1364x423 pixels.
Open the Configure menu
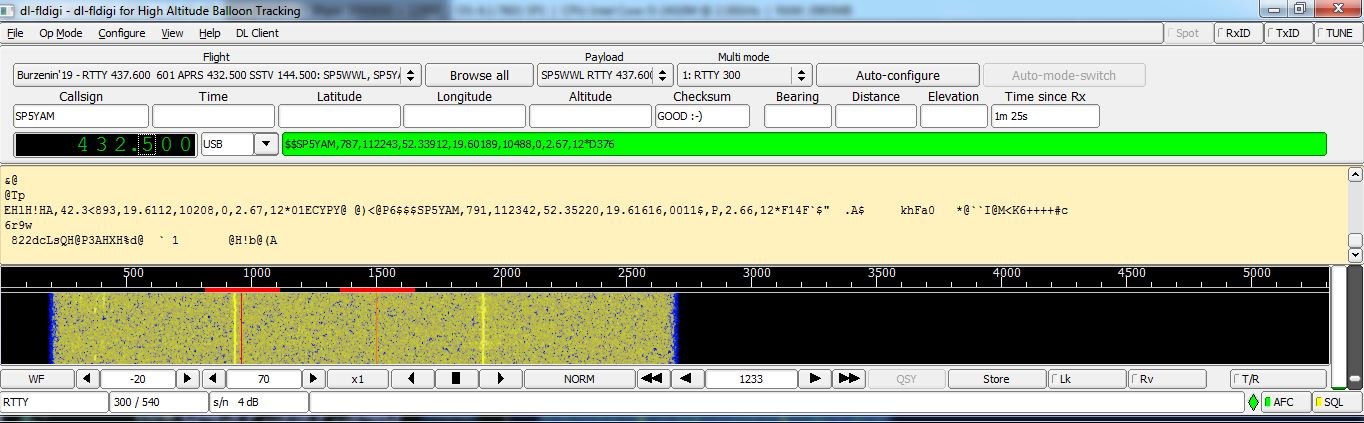121,33
